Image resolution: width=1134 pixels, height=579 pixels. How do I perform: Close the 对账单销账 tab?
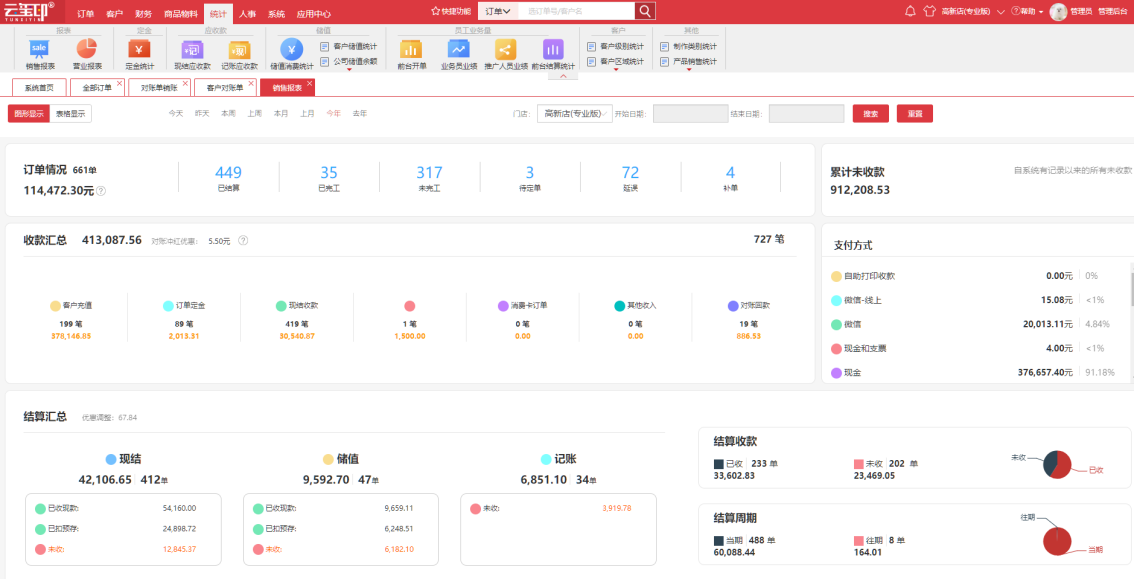[x=185, y=83]
